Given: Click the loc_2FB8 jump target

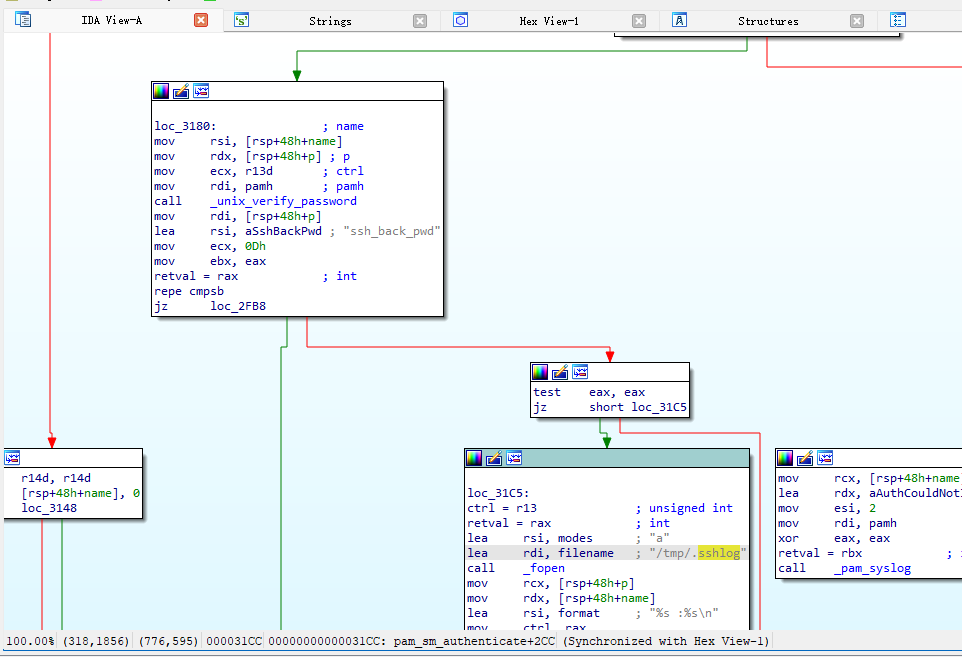Looking at the screenshot, I should click(238, 306).
